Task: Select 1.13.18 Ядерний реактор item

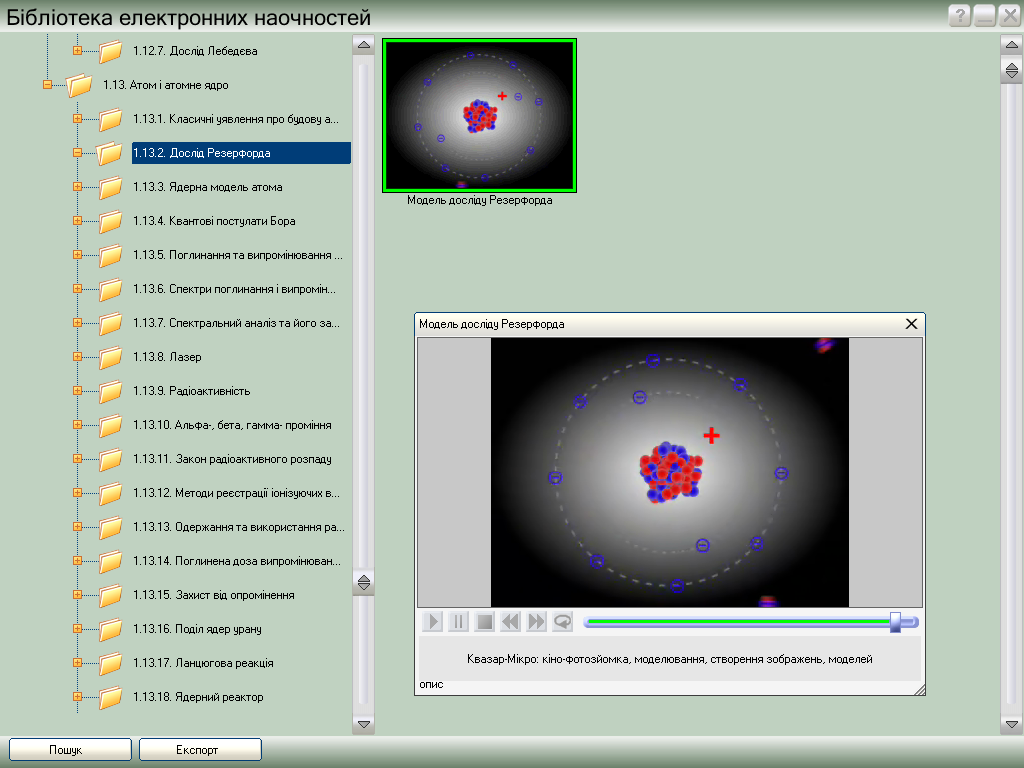Action: 199,697
